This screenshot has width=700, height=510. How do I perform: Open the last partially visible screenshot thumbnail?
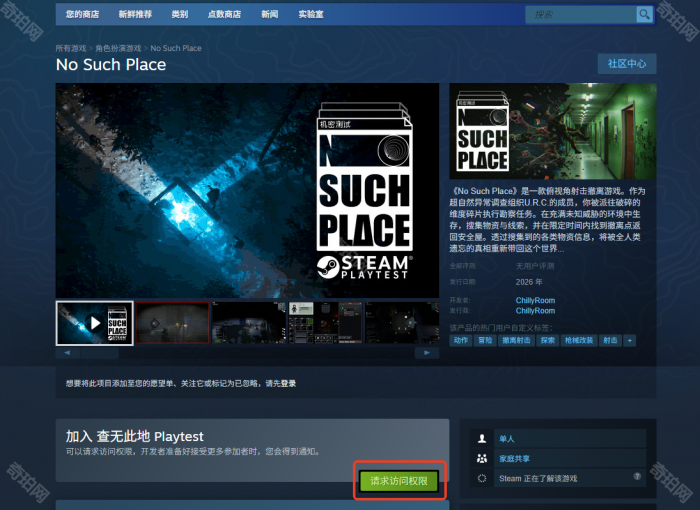(x=402, y=323)
